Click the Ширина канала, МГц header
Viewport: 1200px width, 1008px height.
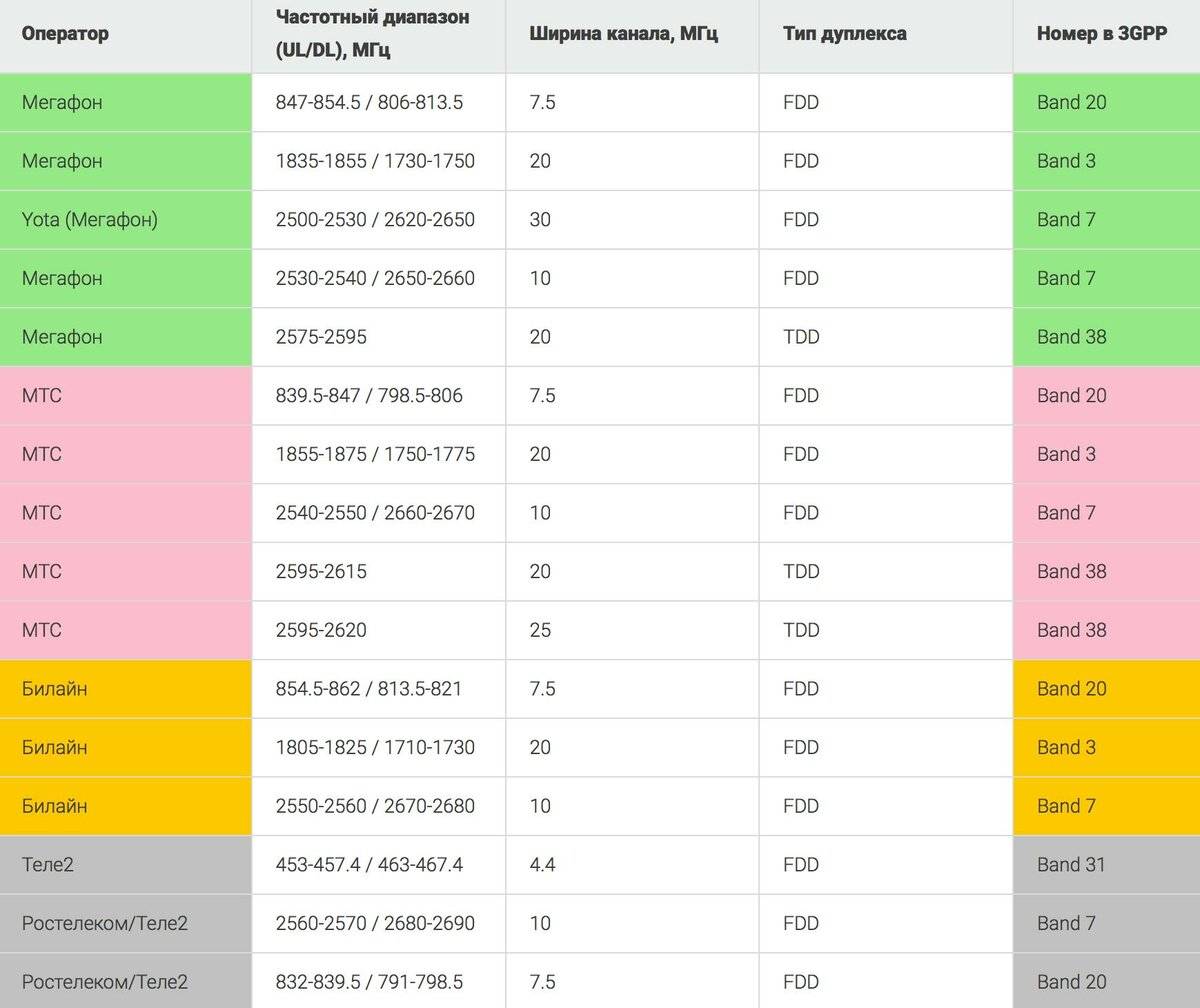click(x=632, y=36)
